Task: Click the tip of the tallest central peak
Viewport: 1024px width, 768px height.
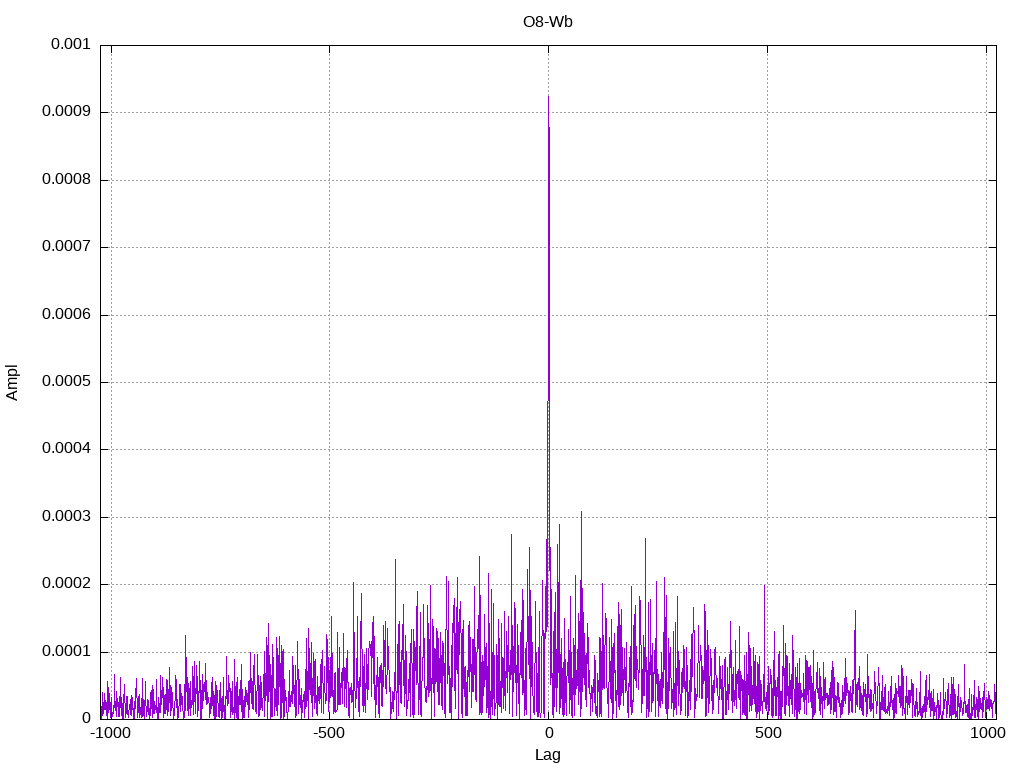Action: 548,96
